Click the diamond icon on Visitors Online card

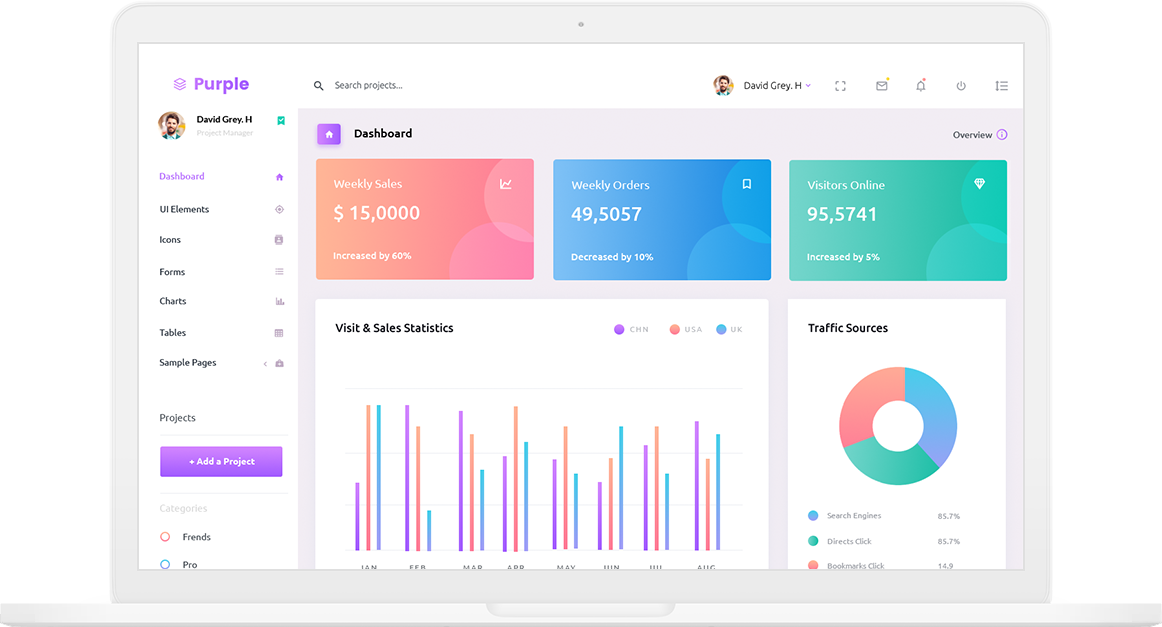pyautogui.click(x=979, y=184)
